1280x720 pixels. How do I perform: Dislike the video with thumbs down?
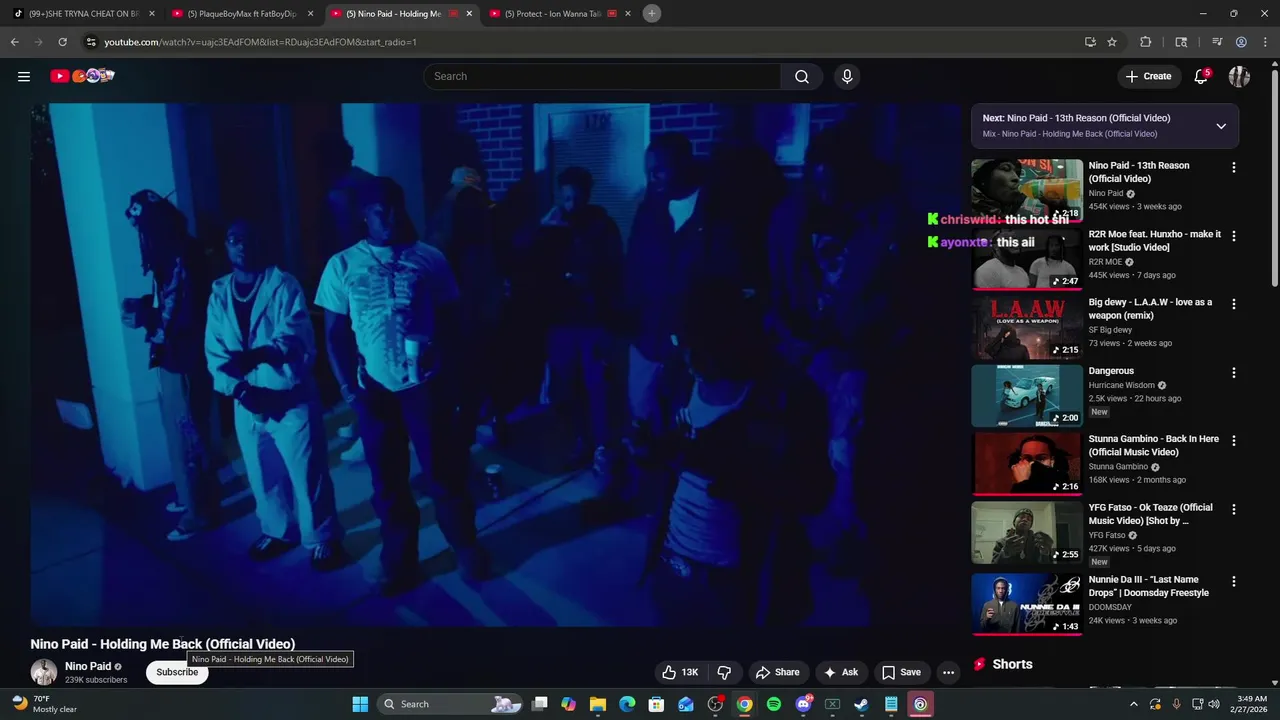725,672
